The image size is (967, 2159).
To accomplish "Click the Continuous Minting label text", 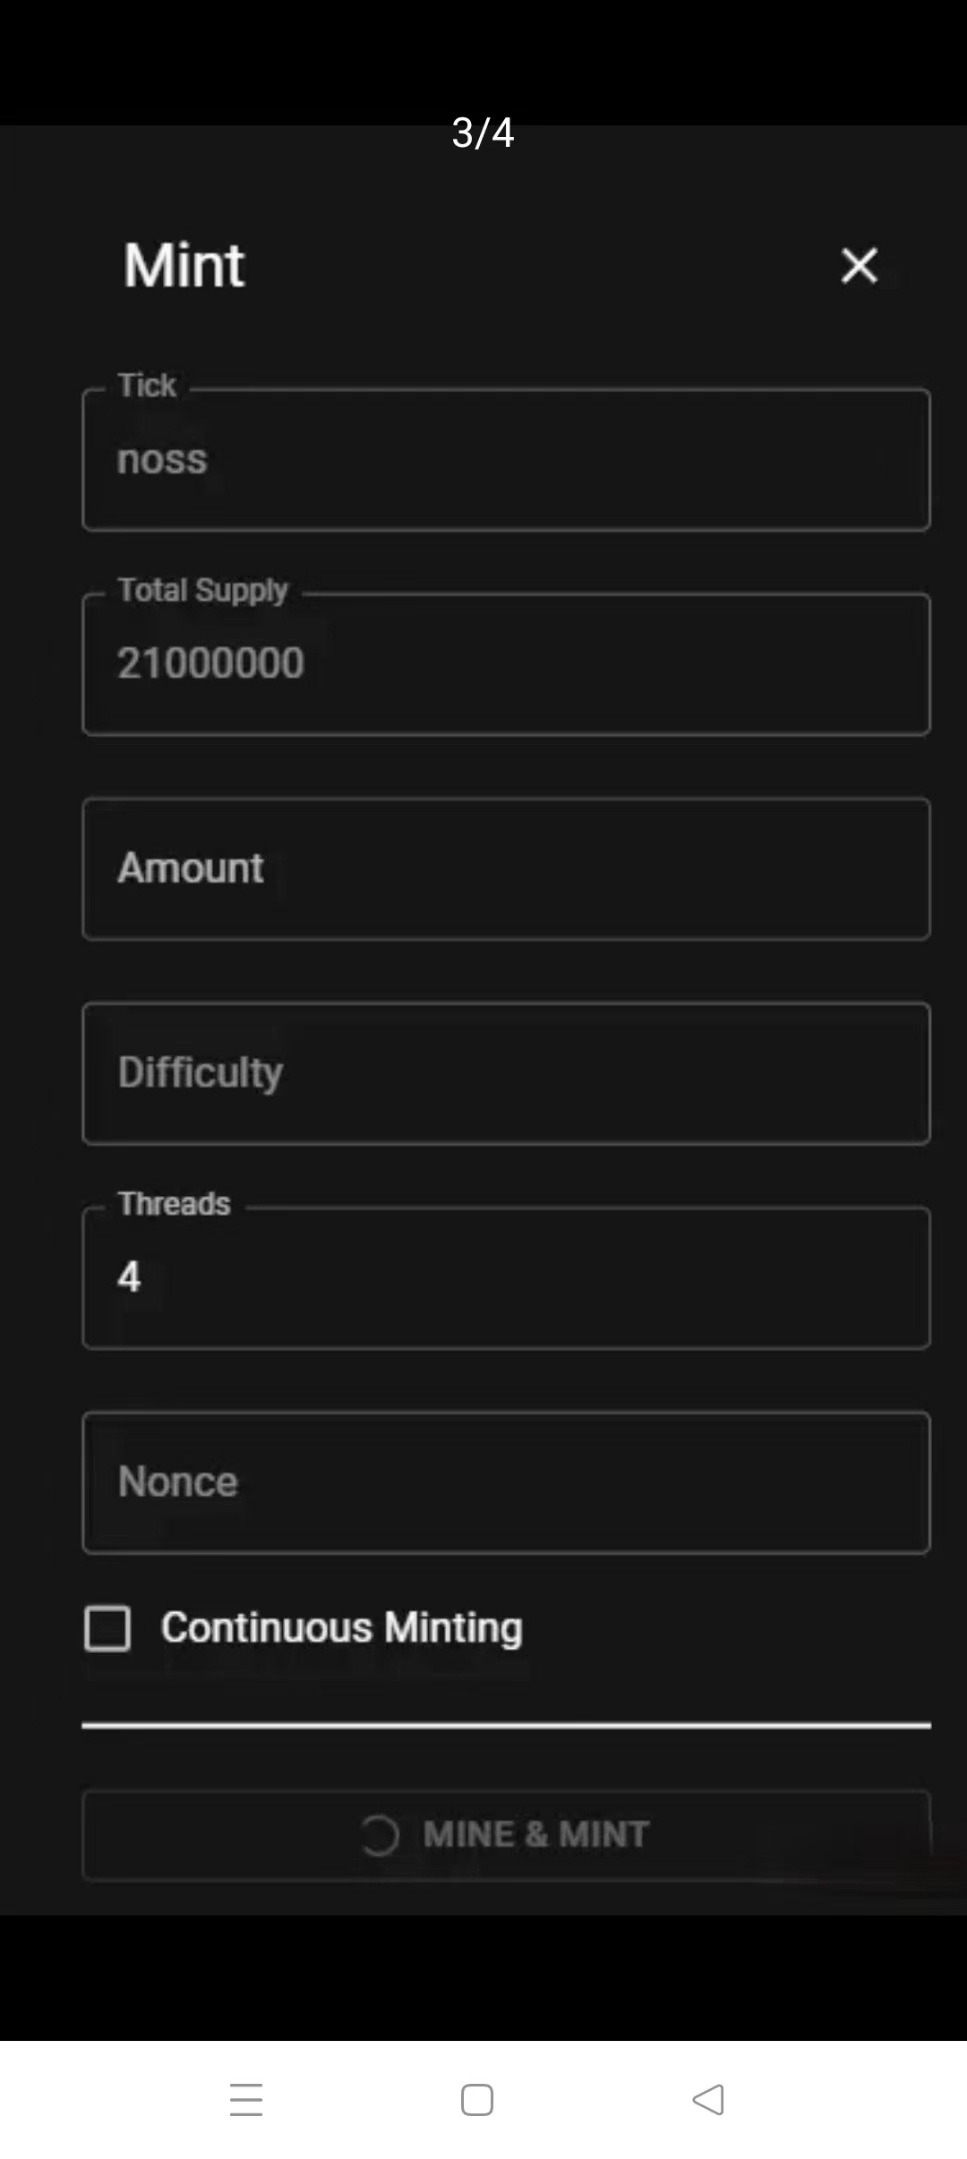I will [x=342, y=1628].
